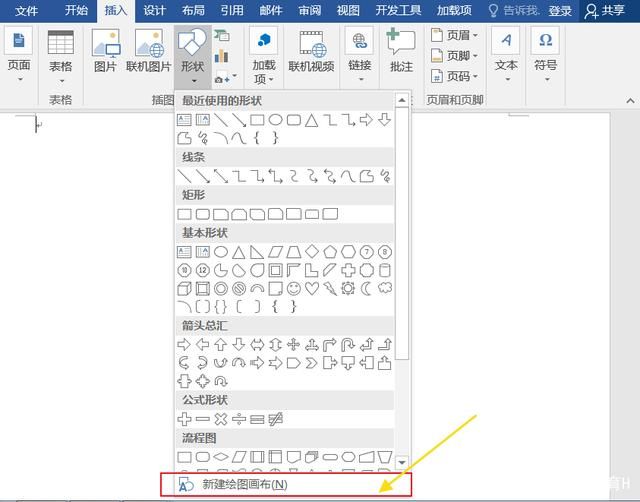Image resolution: width=640 pixels, height=502 pixels.
Task: Pick the U-turn arrow shape
Action: [x=348, y=345]
